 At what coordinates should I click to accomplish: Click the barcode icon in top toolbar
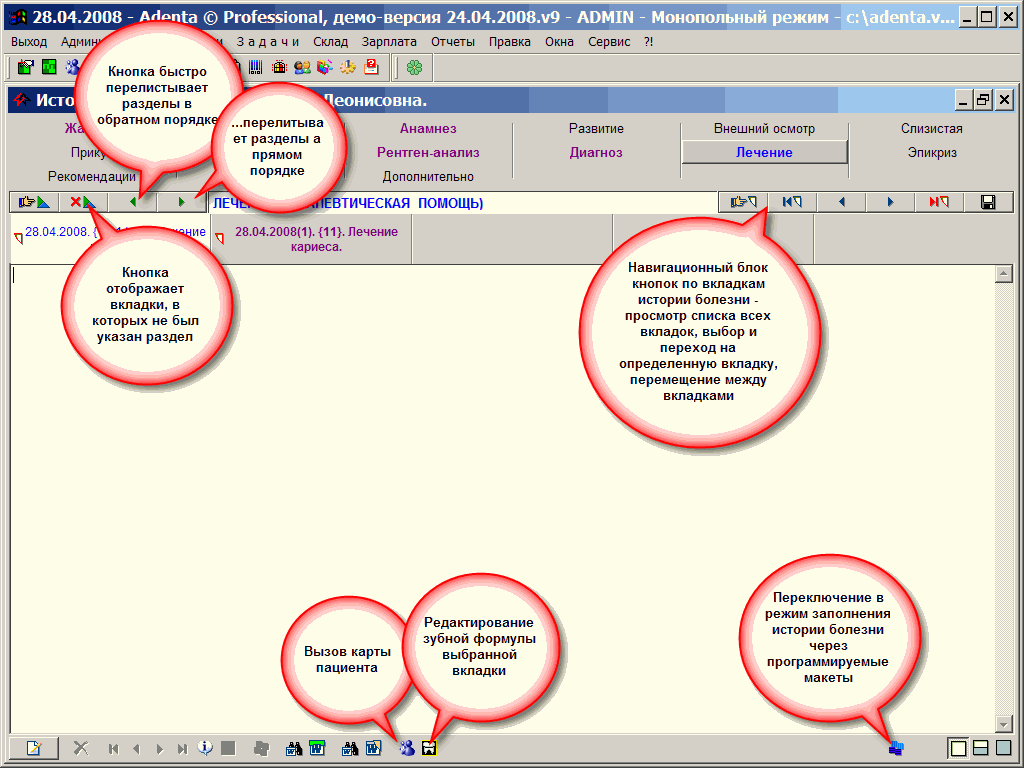pos(256,67)
